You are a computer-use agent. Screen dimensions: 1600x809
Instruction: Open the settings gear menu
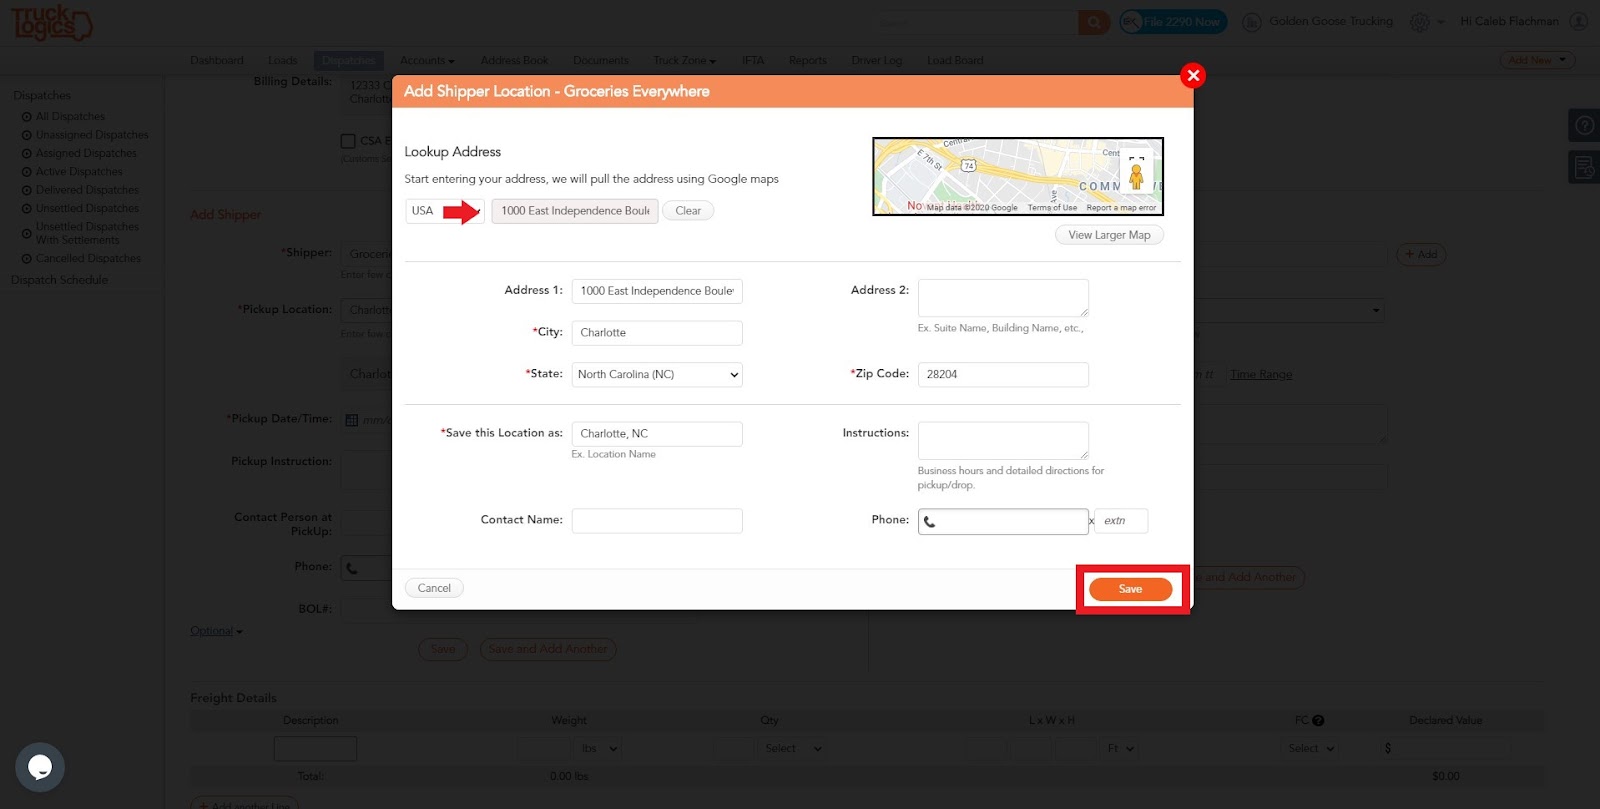click(1419, 22)
